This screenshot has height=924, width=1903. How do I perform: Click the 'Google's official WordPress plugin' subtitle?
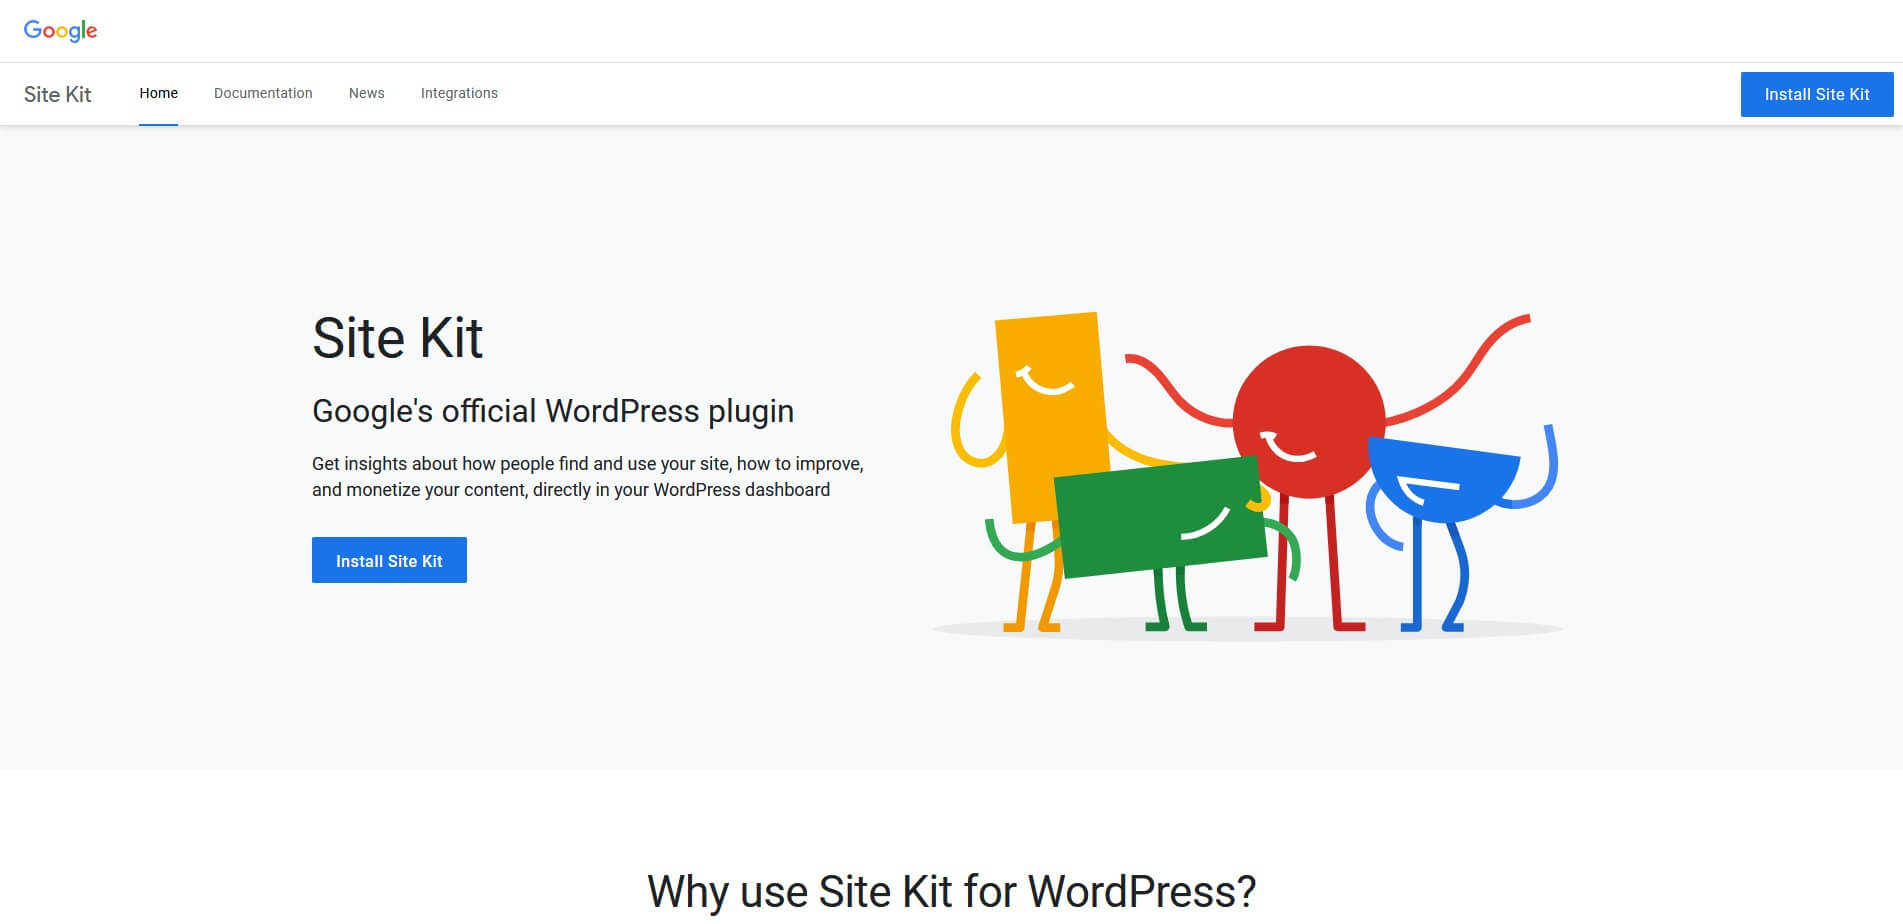[x=553, y=410]
